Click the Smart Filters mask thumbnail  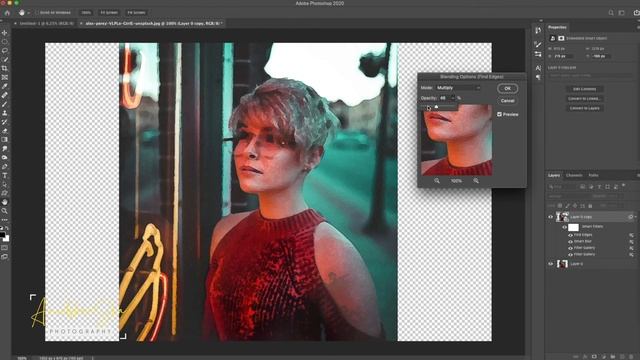point(573,227)
